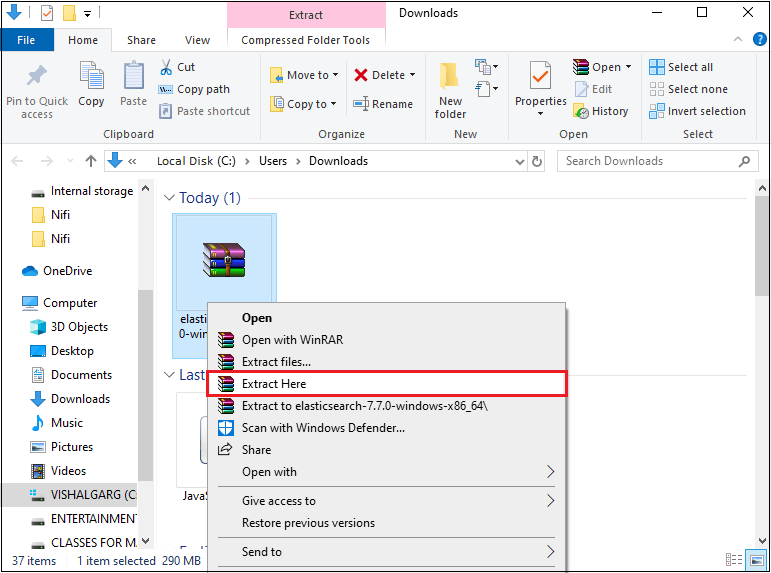771x573 pixels.
Task: Choose Open with WinRAR menu entry
Action: point(386,340)
